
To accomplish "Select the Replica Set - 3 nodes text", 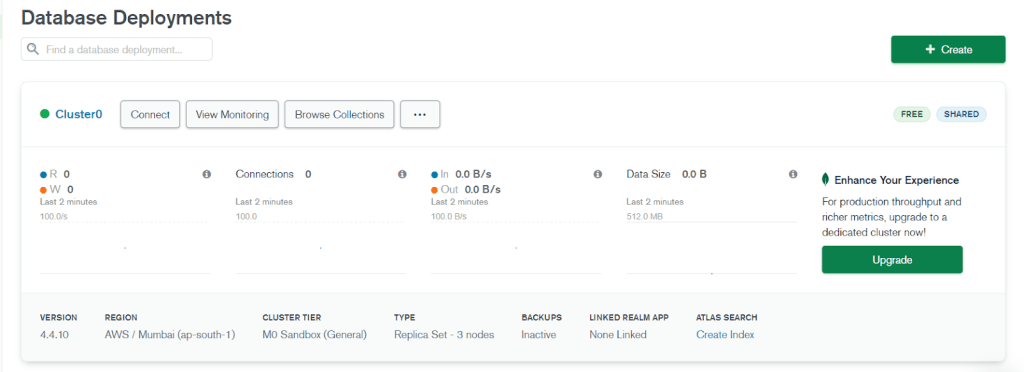I will click(x=444, y=335).
